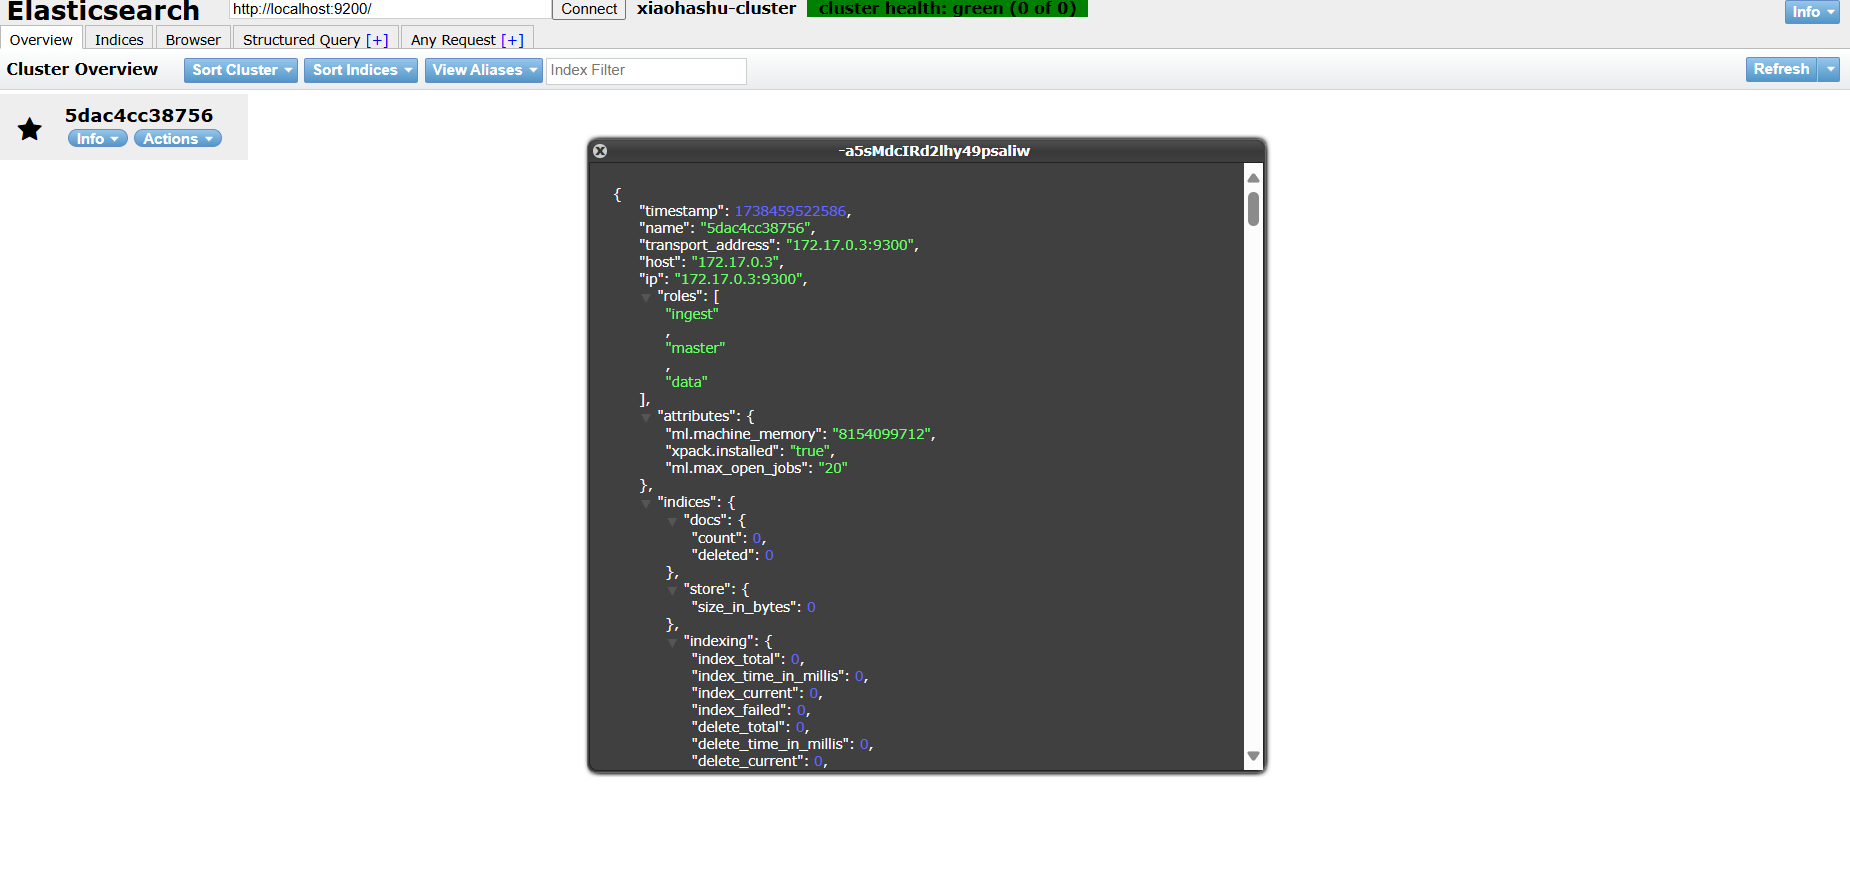
Task: Collapse the "indices" object in JSON
Action: (x=646, y=503)
